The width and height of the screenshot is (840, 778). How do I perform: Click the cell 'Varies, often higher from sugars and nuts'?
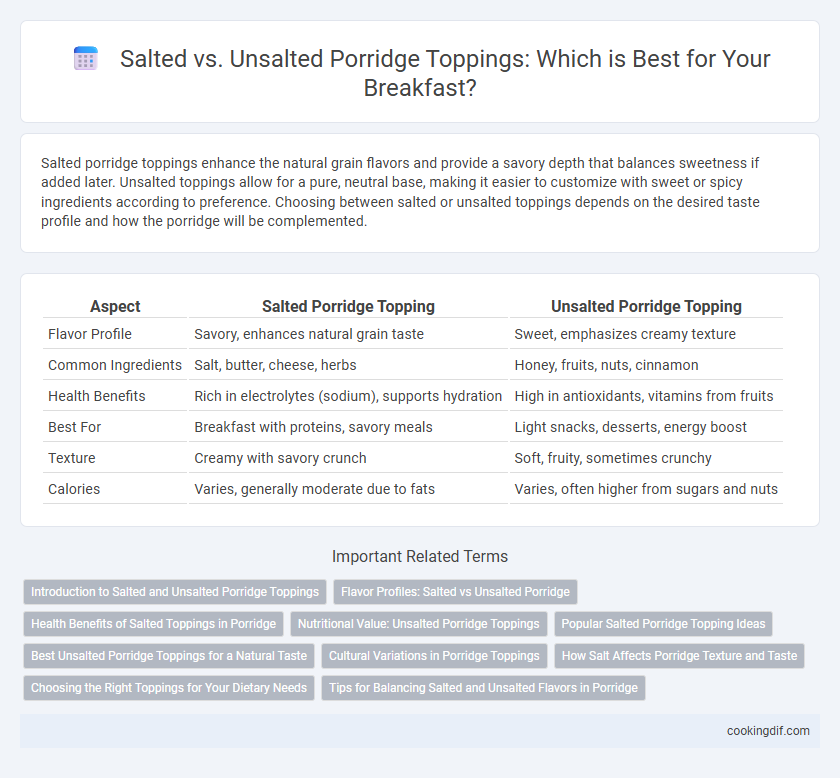[646, 489]
